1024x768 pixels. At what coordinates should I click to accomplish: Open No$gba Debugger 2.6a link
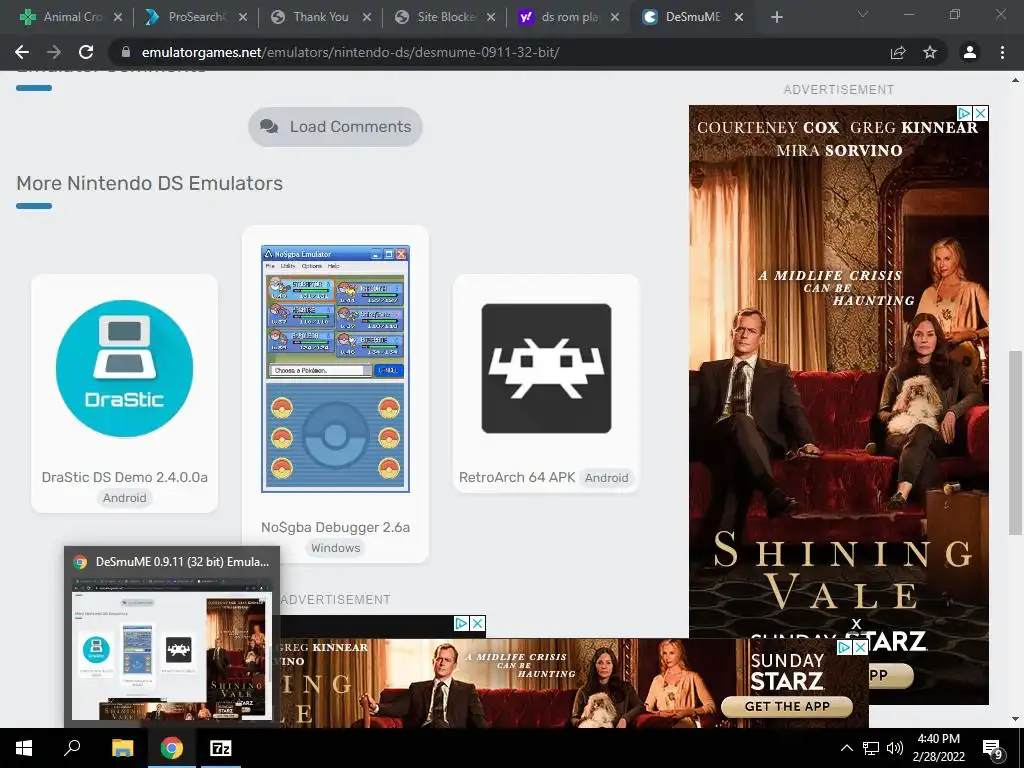[x=335, y=527]
